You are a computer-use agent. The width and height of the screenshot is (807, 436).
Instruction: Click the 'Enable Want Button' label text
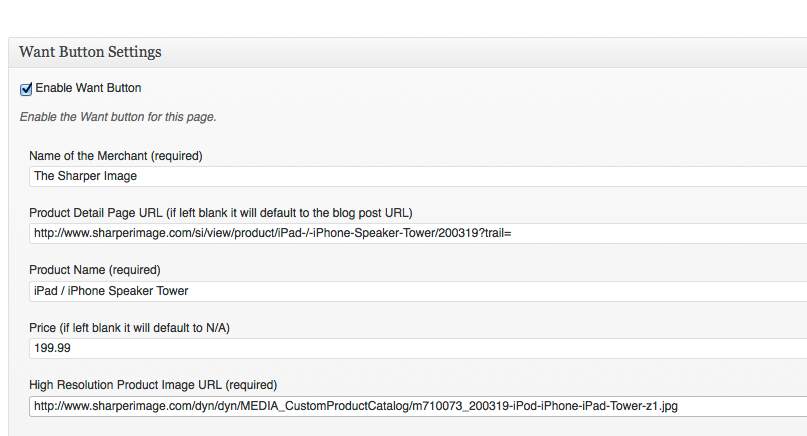[x=88, y=88]
